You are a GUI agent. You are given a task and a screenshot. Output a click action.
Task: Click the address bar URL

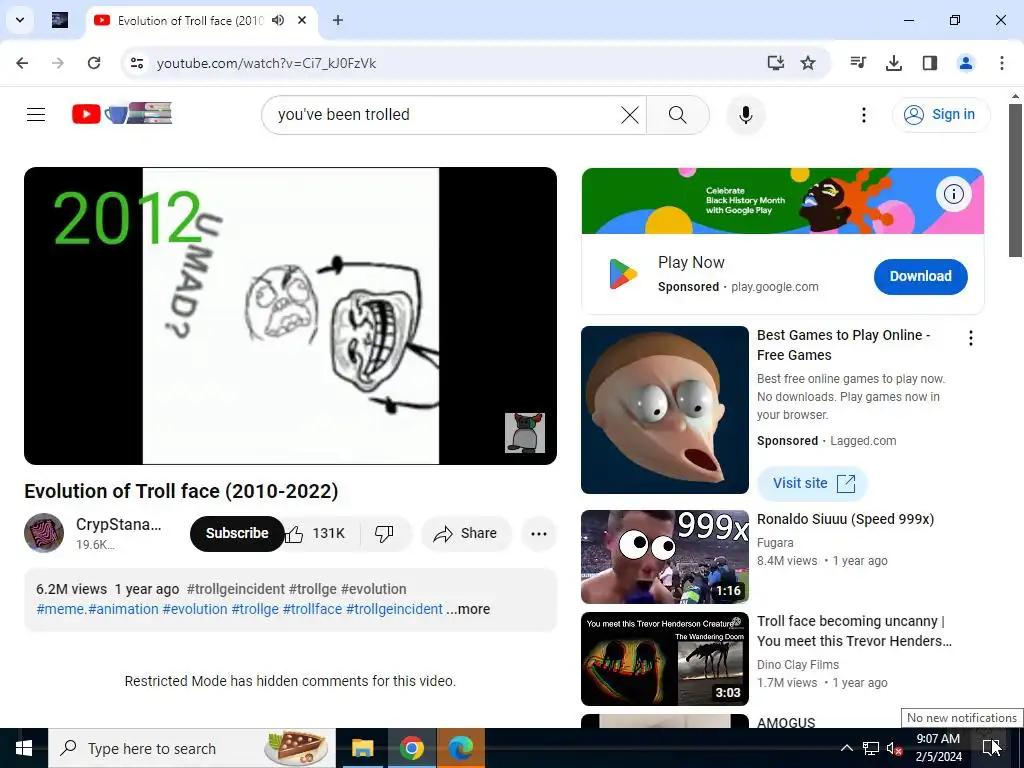pos(266,63)
